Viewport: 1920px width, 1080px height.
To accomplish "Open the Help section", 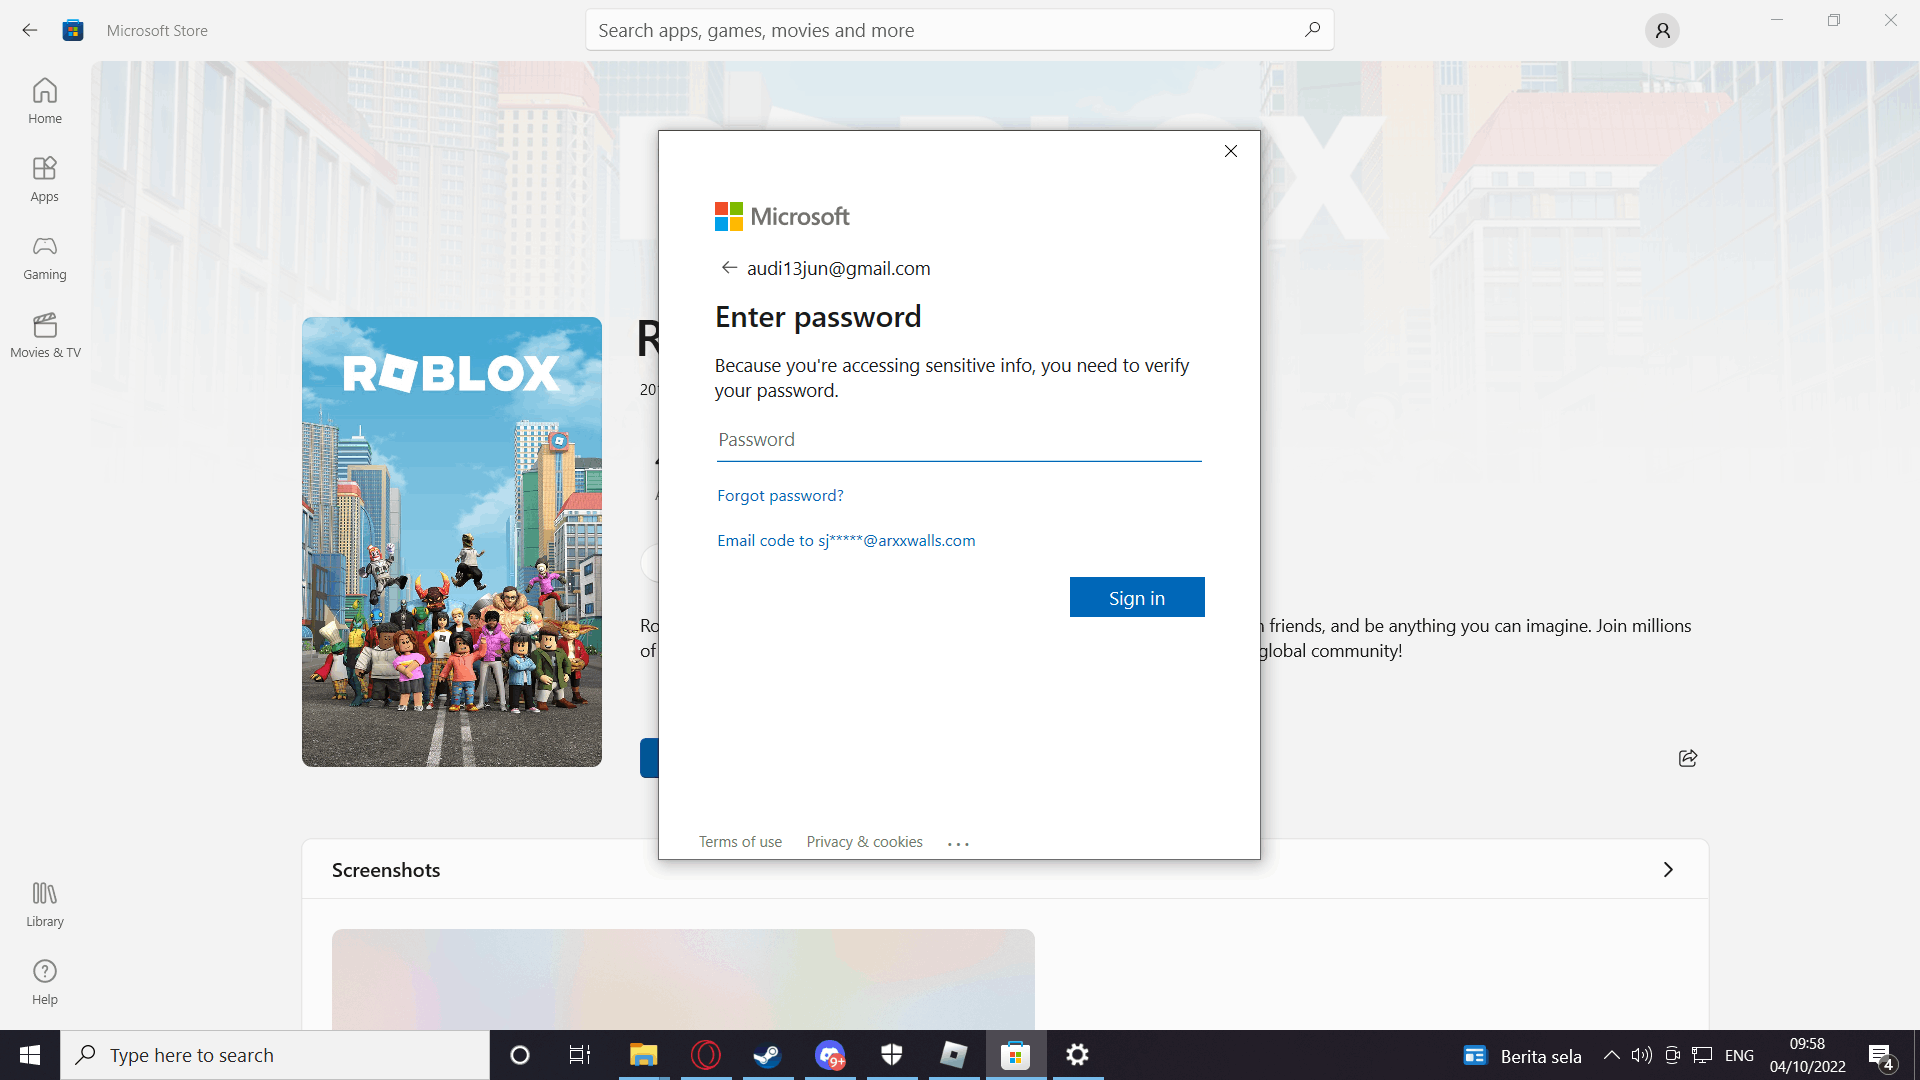I will (x=45, y=982).
